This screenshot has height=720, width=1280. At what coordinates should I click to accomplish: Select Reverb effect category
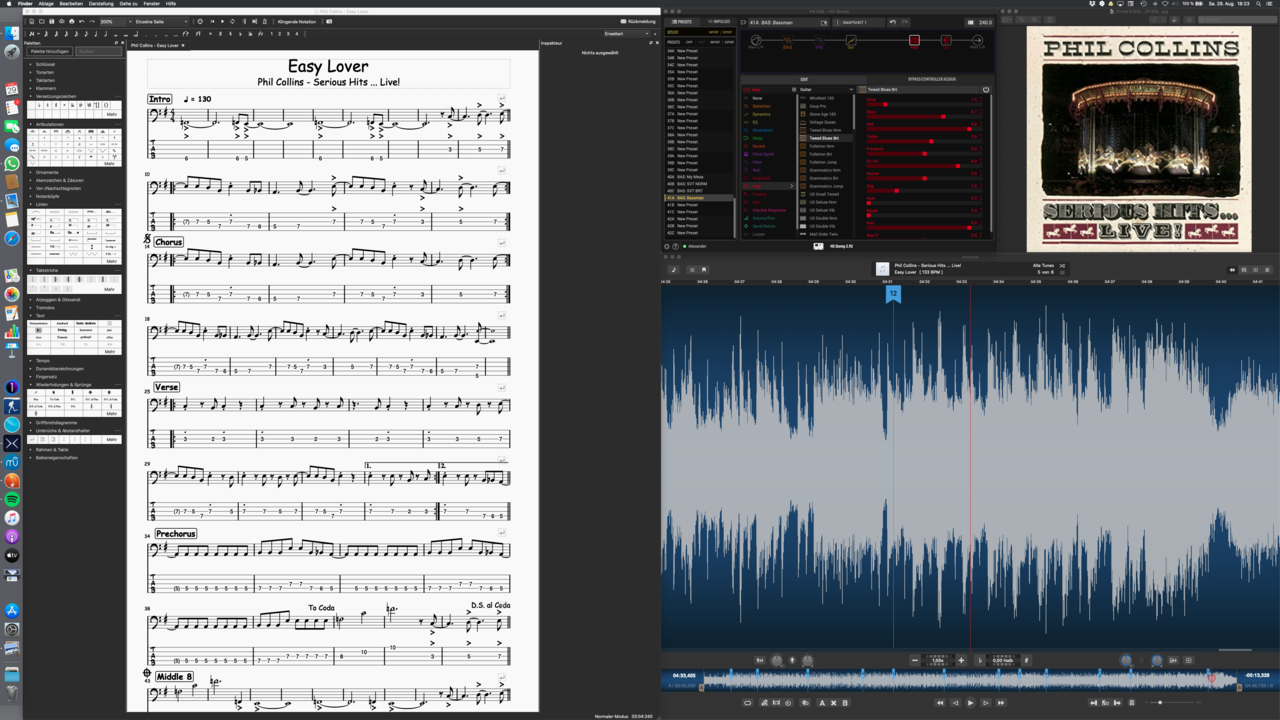759,146
